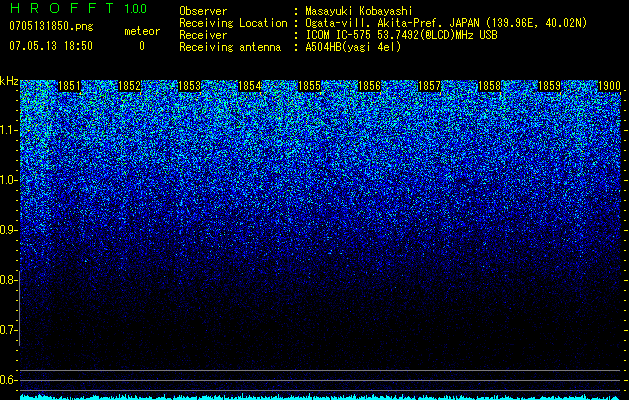Click the A504HB(yagi 4el) antenna text
This screenshot has height=400, width=629.
(353, 47)
